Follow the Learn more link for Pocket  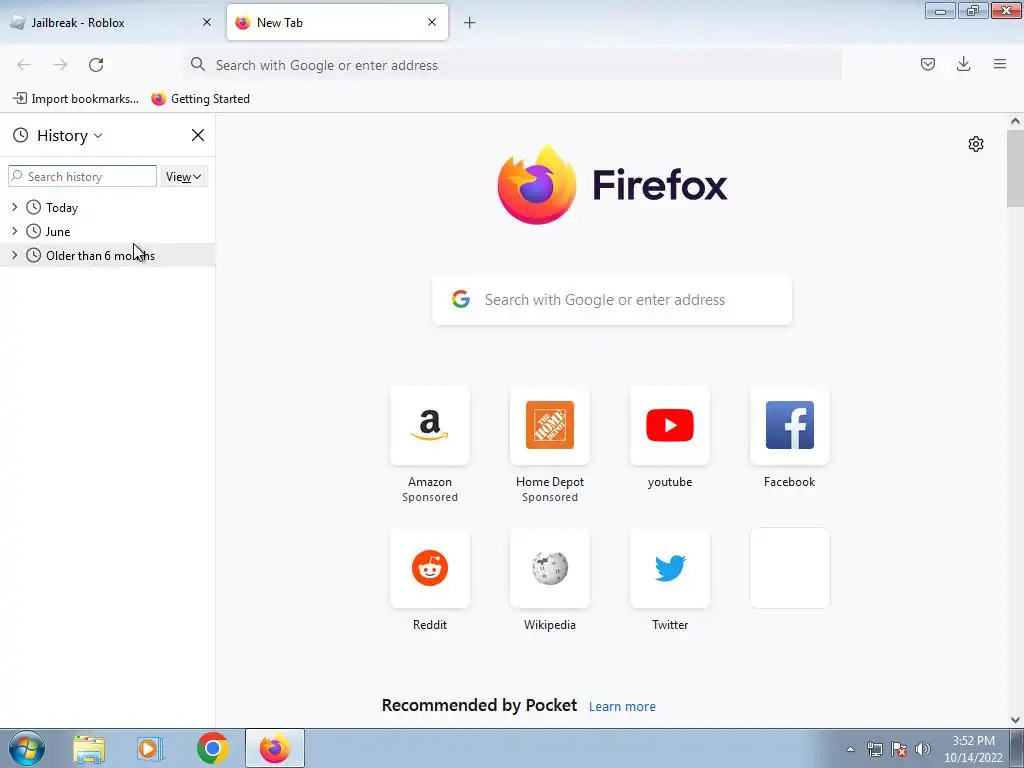point(622,707)
